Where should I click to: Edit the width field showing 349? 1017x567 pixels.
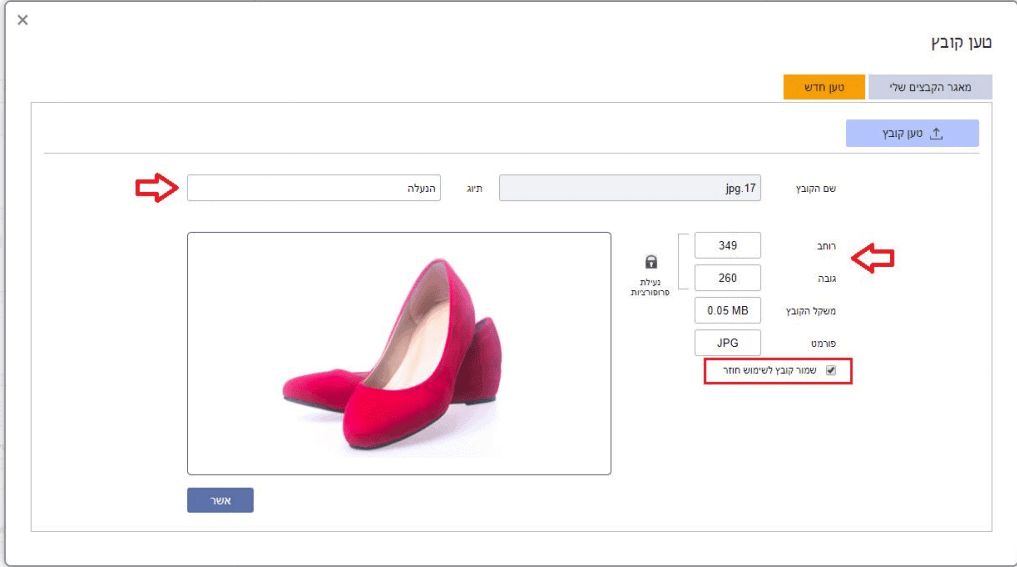coord(728,246)
